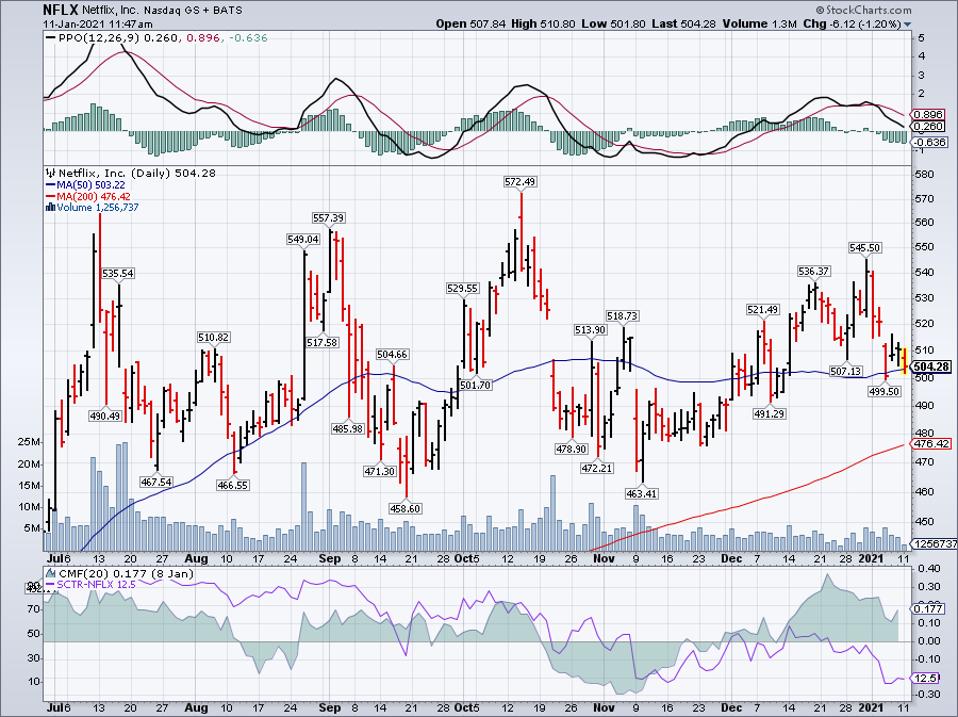Click the last price tag 504.28 on axis
The height and width of the screenshot is (717, 958).
pyautogui.click(x=931, y=366)
